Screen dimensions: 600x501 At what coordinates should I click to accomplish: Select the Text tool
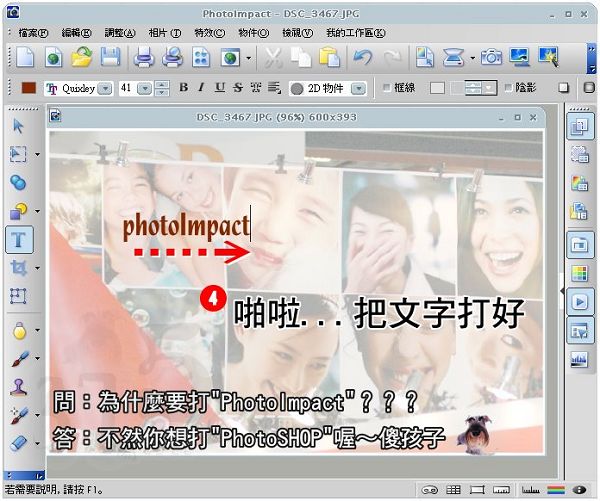tap(19, 240)
